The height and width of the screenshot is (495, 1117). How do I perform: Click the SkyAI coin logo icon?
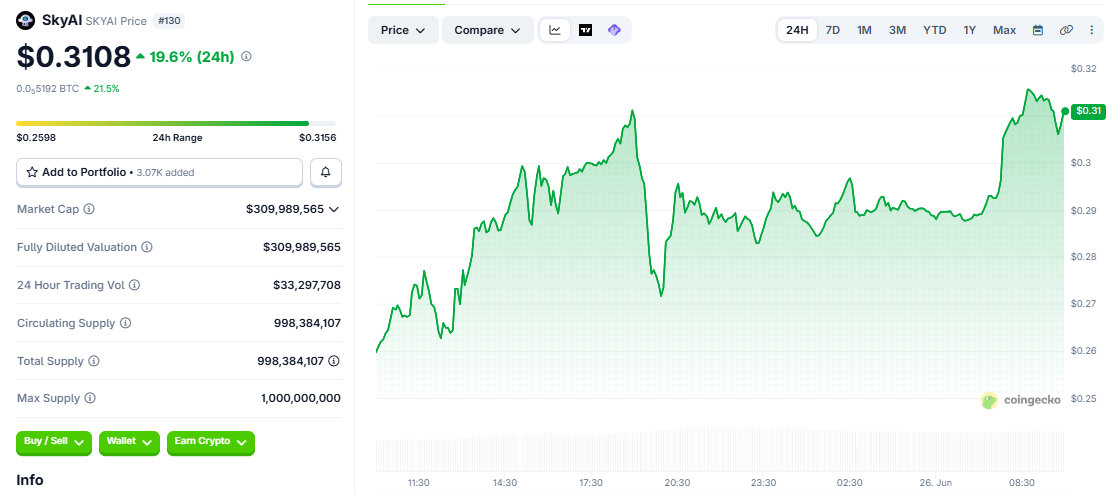25,21
